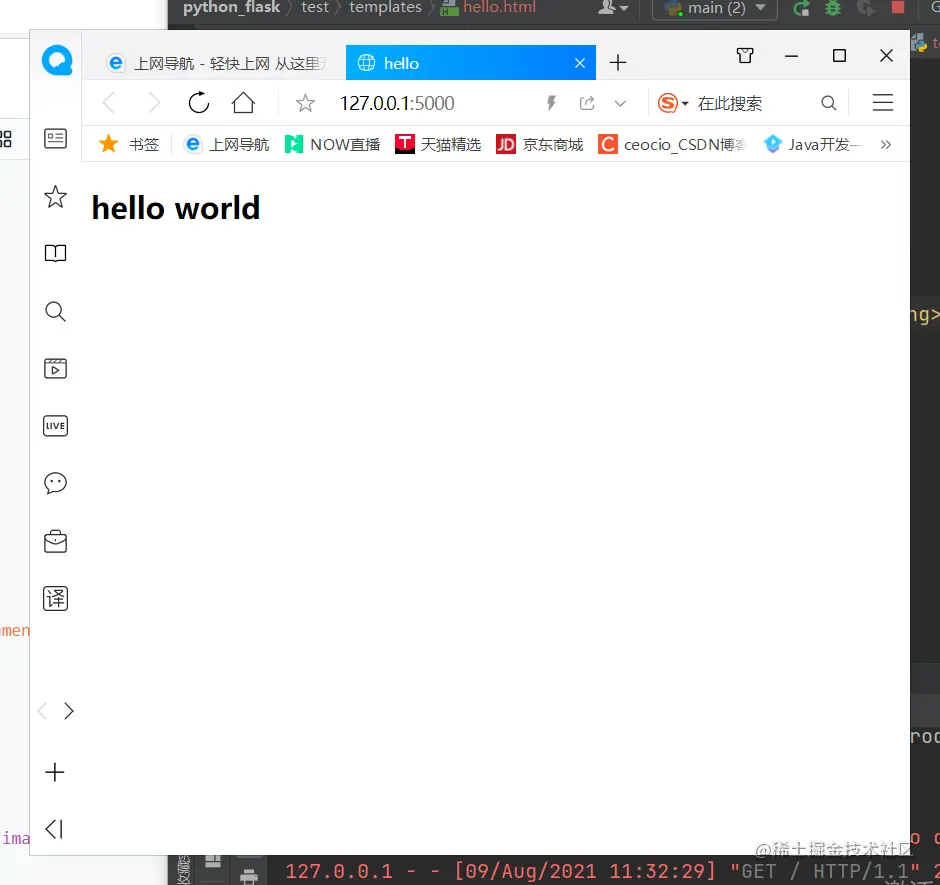Open the LIVE sidebar icon
Image resolution: width=940 pixels, height=885 pixels.
point(55,426)
